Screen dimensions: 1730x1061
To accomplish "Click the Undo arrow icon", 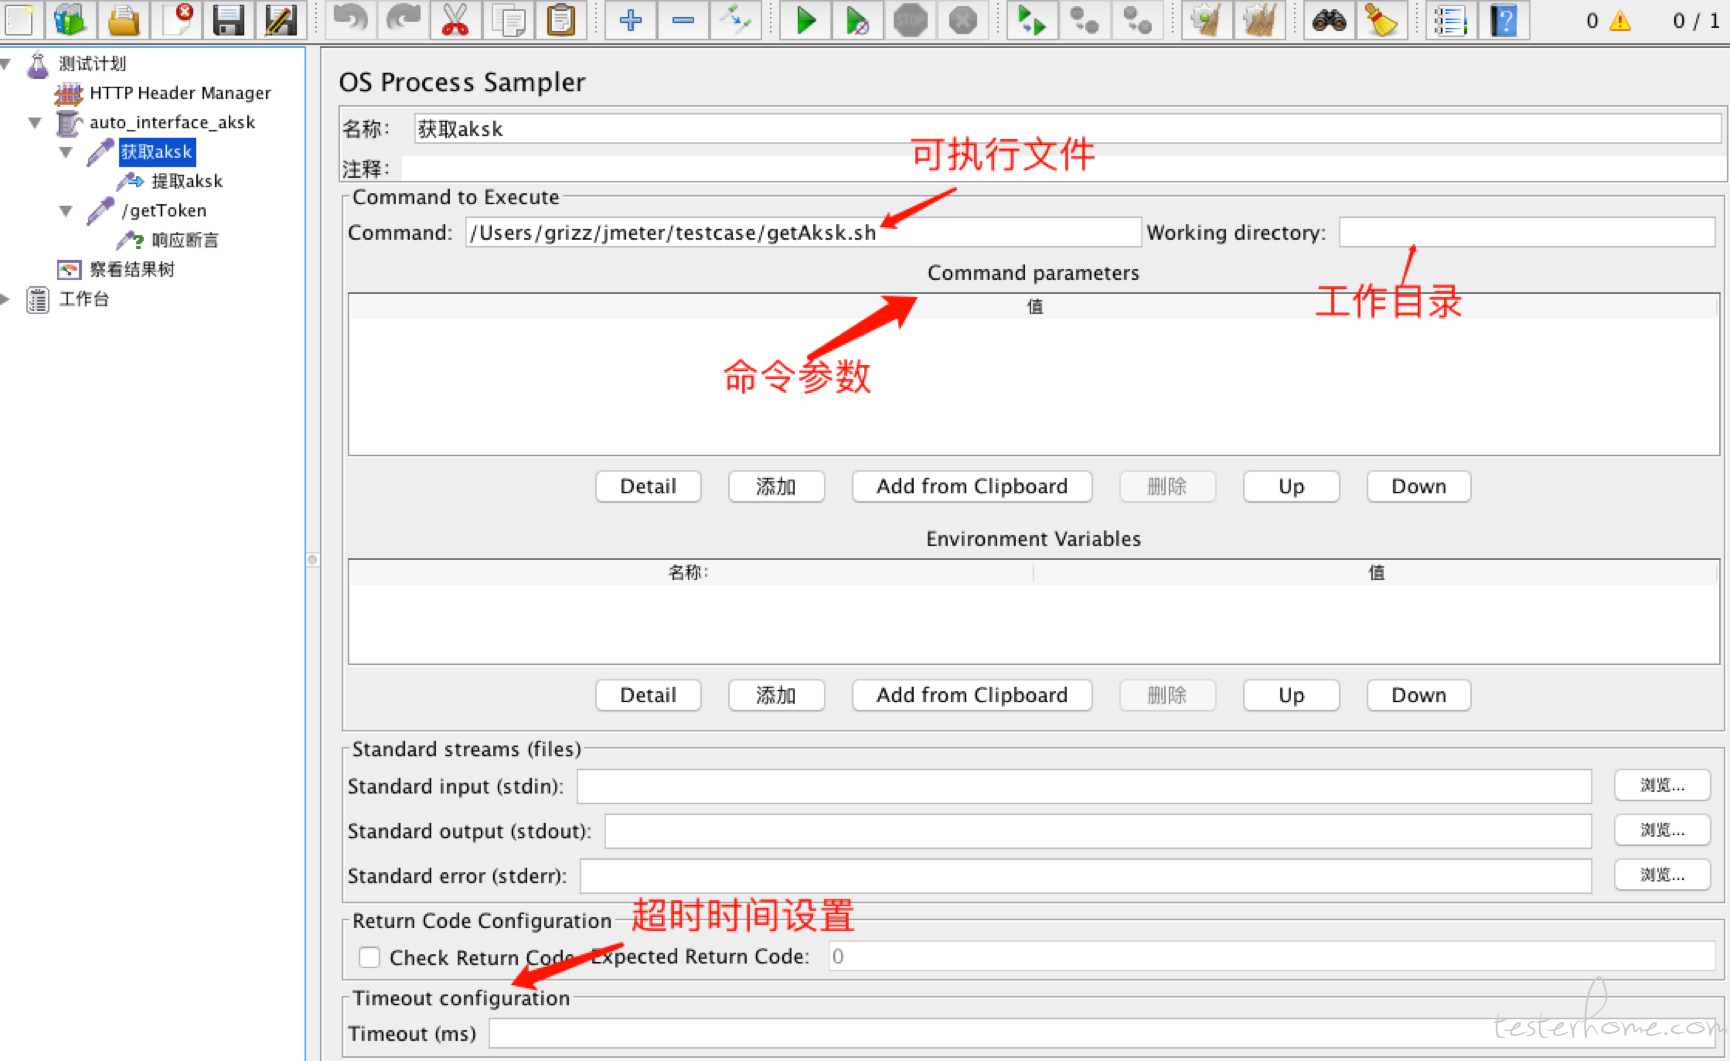I will point(350,19).
